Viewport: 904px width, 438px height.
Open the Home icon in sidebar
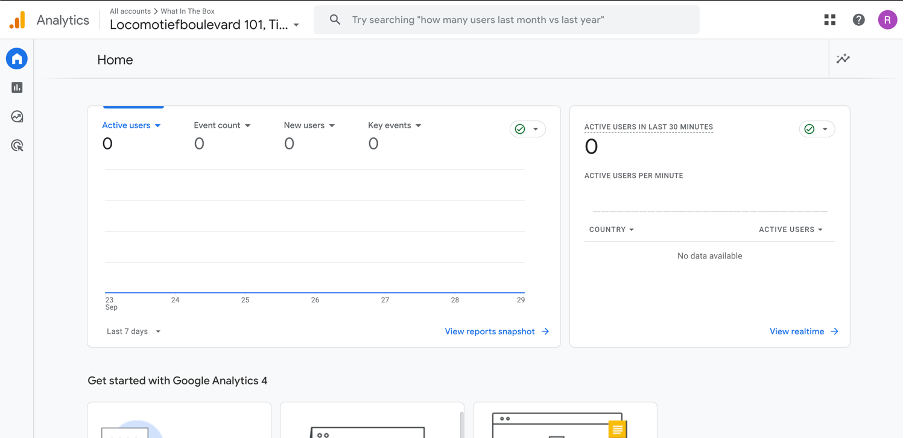17,59
